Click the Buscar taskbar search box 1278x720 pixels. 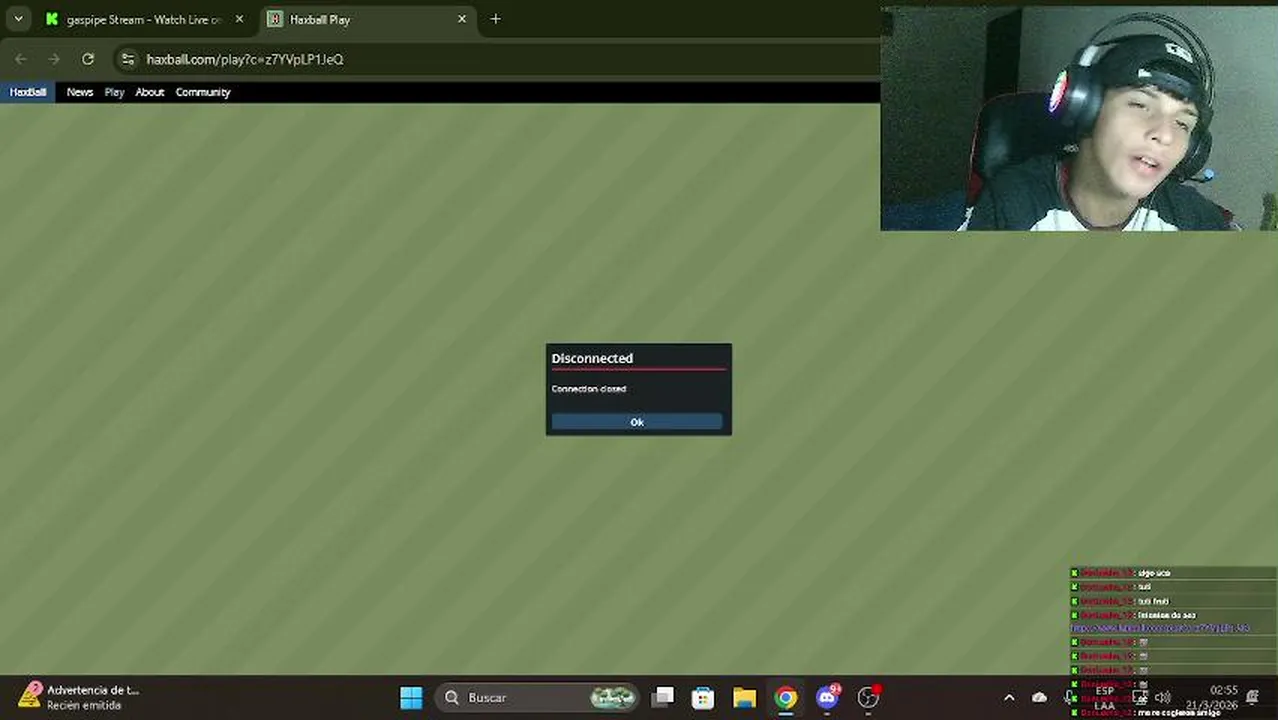click(x=538, y=697)
